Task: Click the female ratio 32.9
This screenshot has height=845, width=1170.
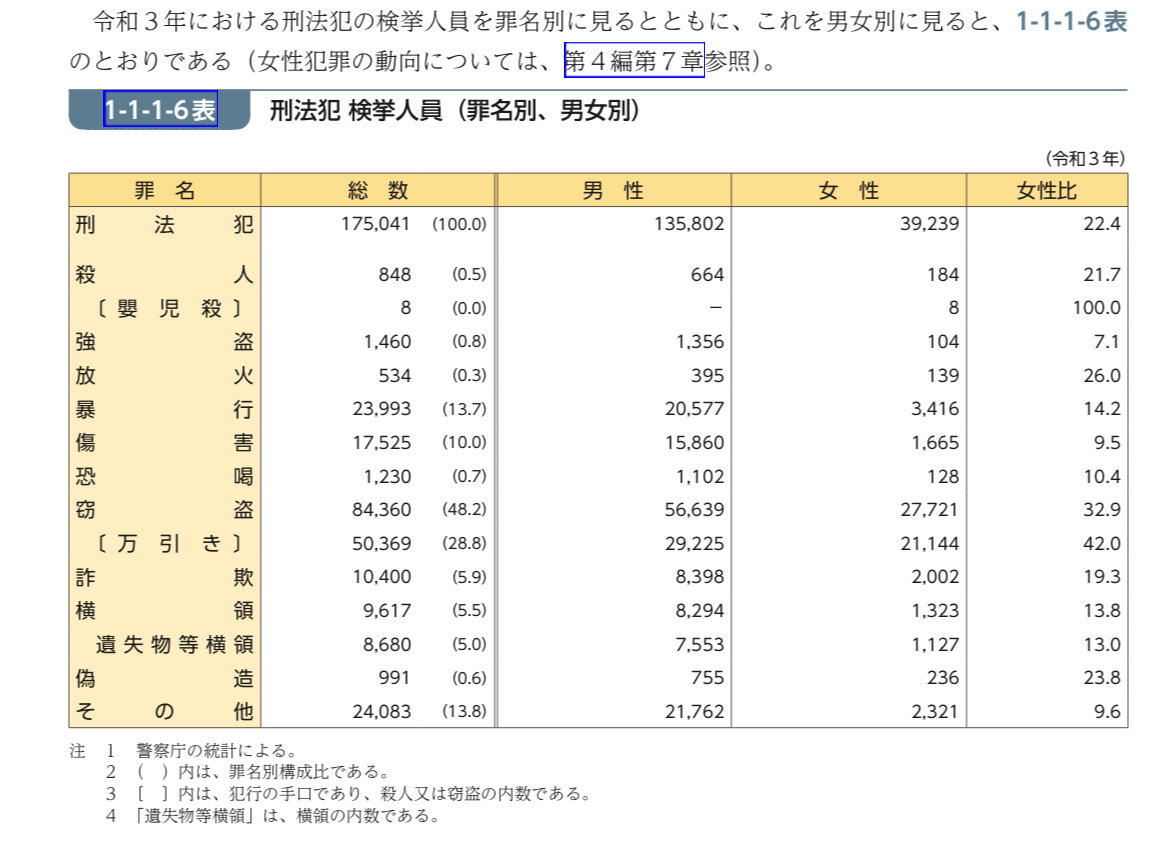Action: tap(1101, 510)
